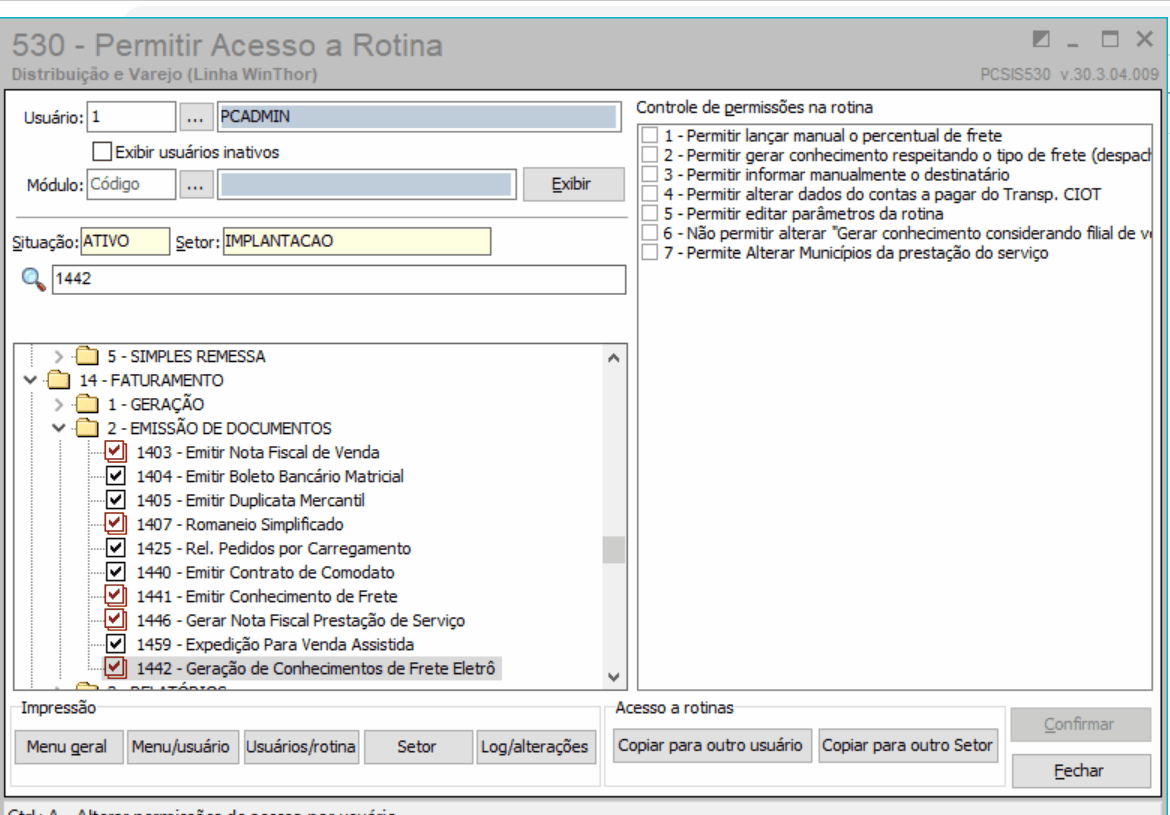This screenshot has width=1170, height=815.
Task: Toggle checkbox for 1403 Emitir Nota Fiscal
Action: tap(115, 452)
